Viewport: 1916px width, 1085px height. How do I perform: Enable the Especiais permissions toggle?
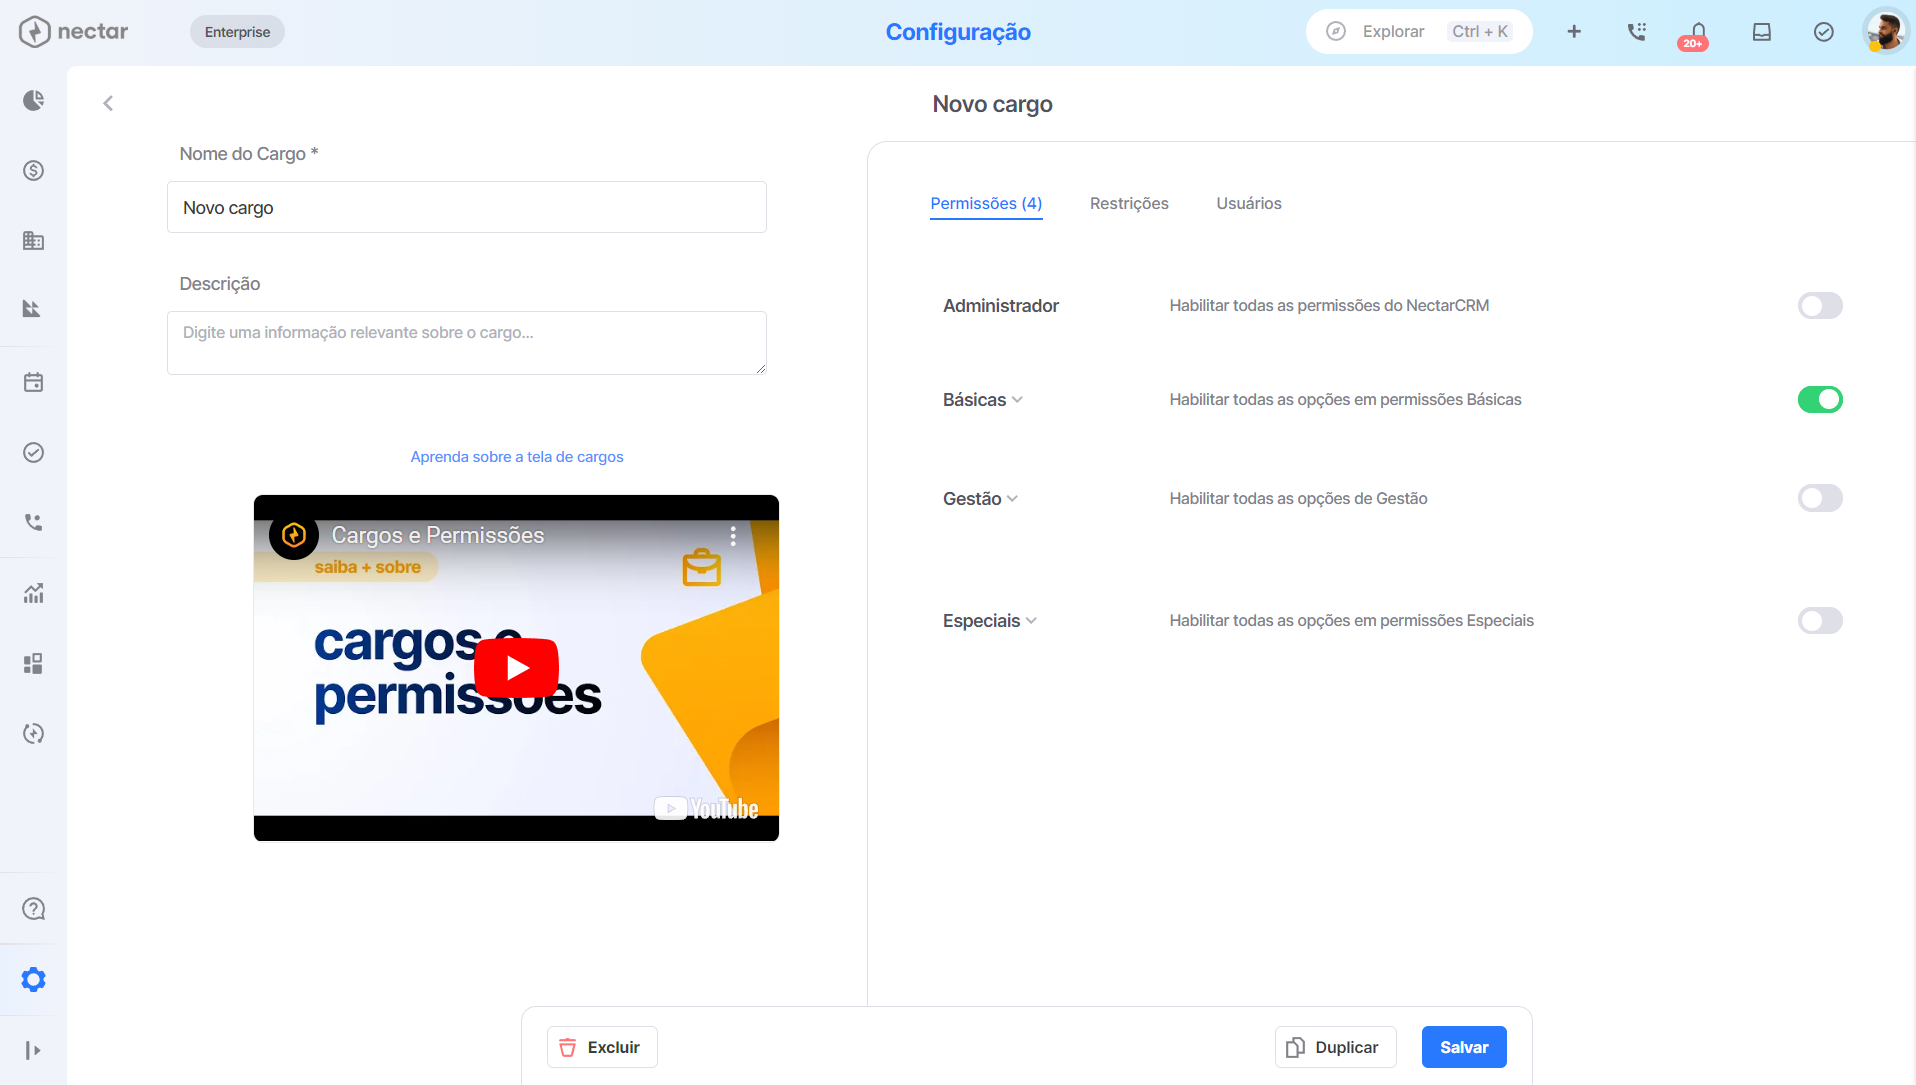point(1820,620)
